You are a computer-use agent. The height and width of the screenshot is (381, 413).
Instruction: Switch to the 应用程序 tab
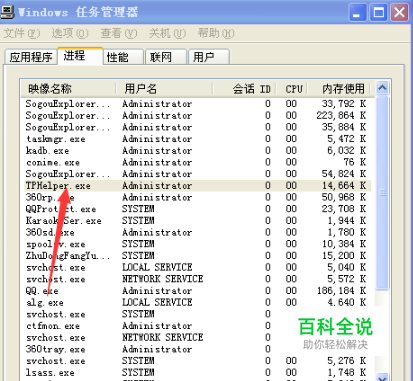(x=31, y=57)
